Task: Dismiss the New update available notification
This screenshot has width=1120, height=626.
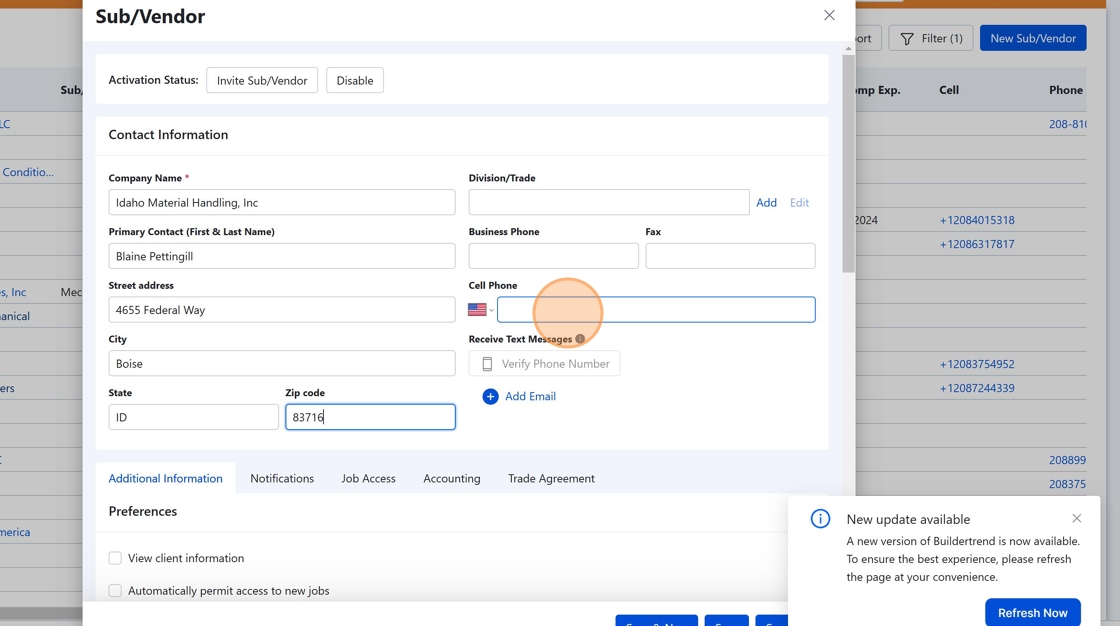Action: [1076, 518]
